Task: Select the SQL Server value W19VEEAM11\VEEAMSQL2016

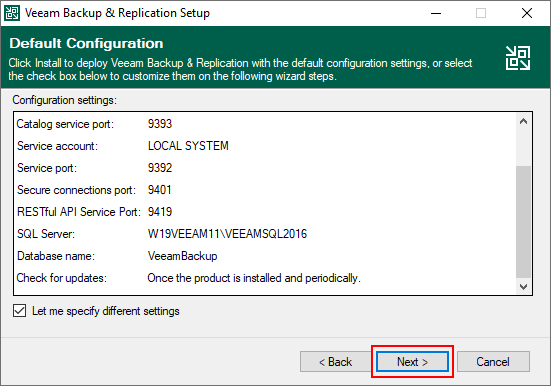Action: (x=227, y=234)
